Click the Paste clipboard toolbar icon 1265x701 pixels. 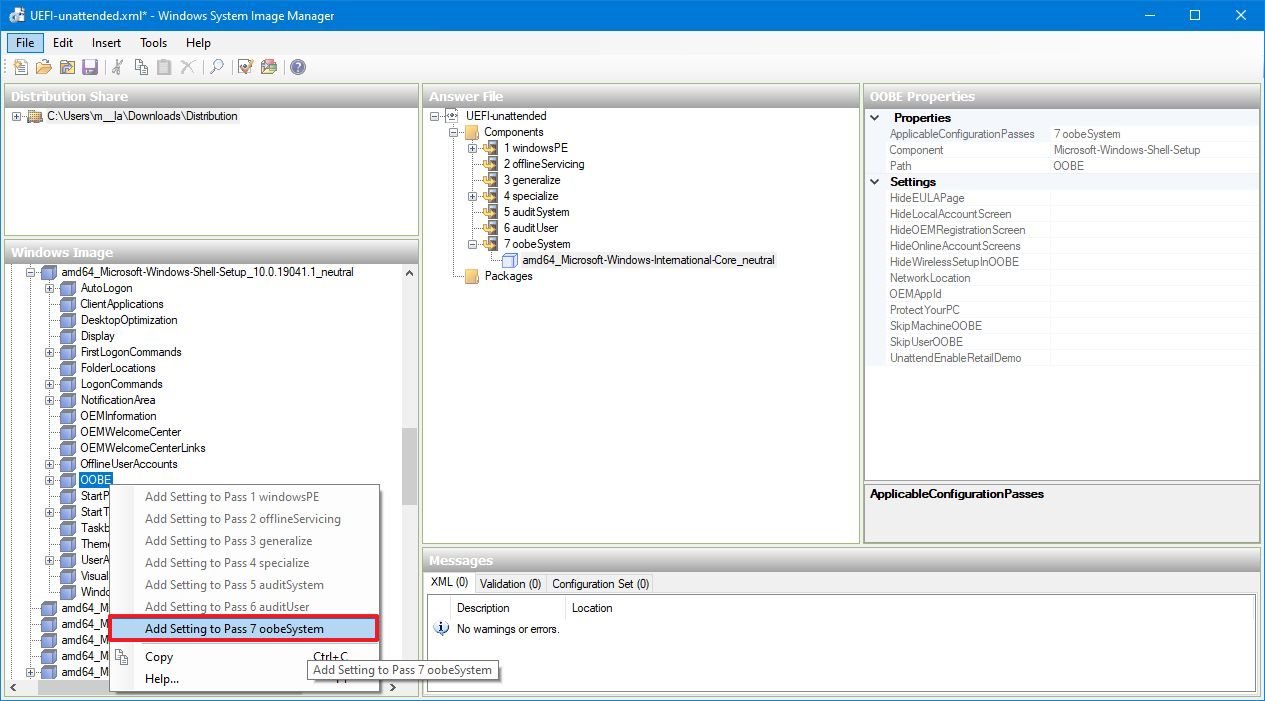pyautogui.click(x=164, y=67)
